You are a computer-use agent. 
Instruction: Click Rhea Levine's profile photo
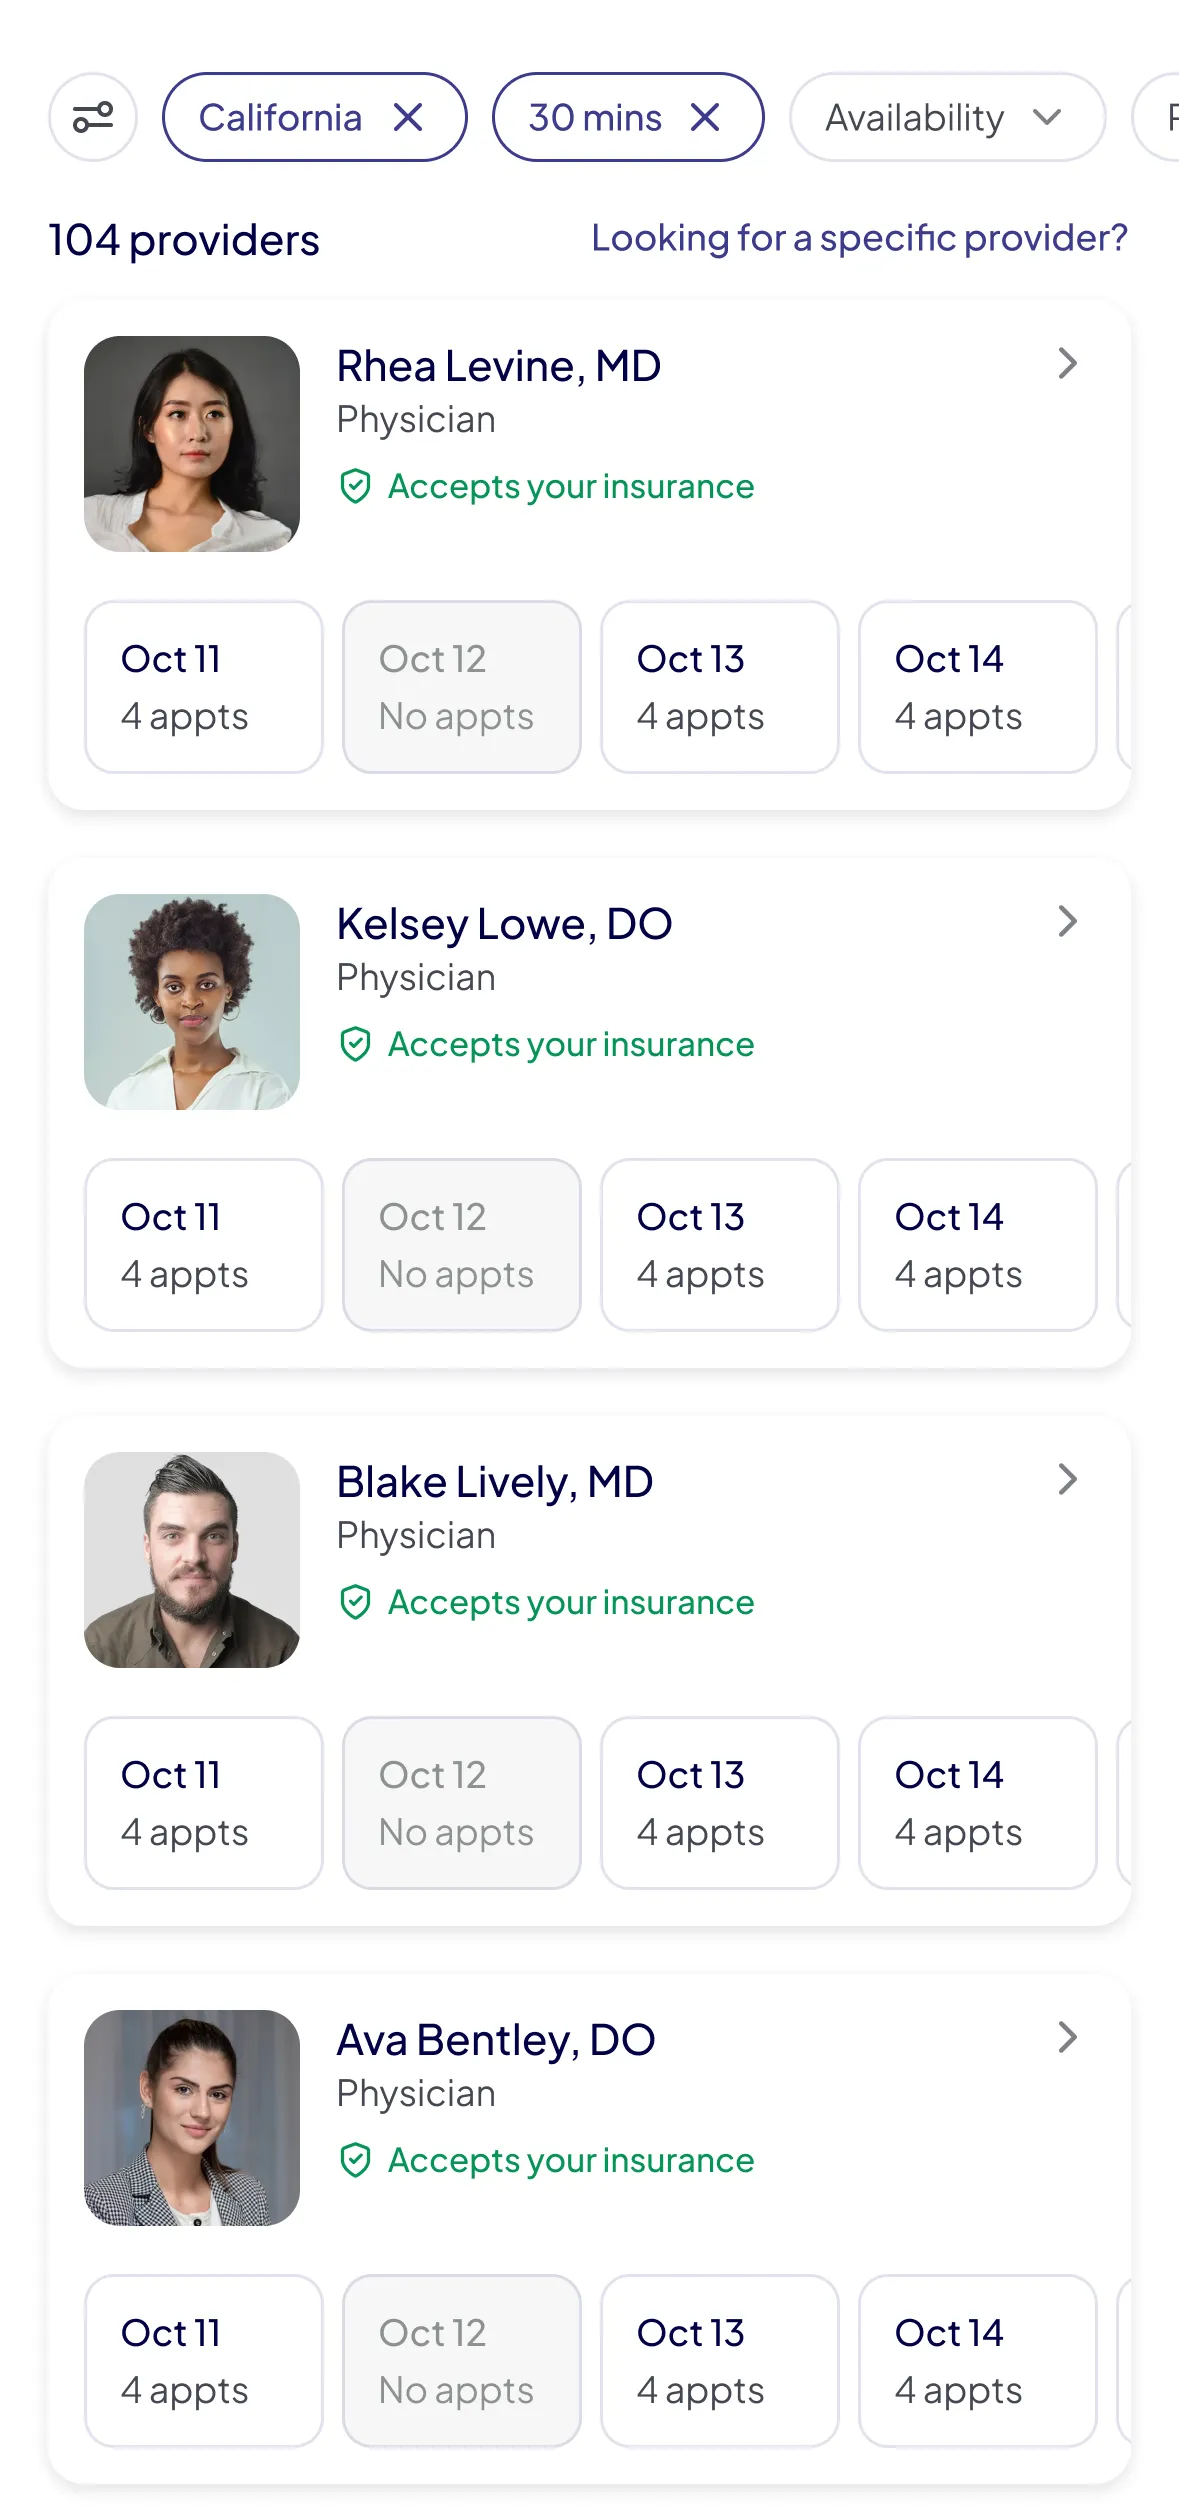192,444
